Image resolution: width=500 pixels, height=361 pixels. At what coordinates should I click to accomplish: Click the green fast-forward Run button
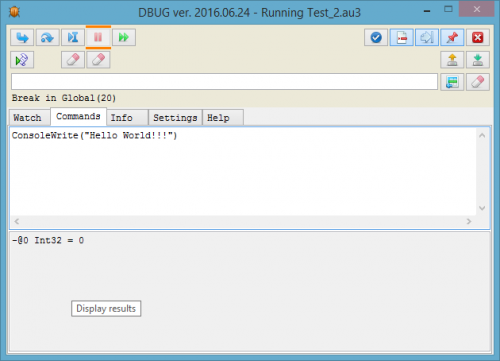click(124, 37)
